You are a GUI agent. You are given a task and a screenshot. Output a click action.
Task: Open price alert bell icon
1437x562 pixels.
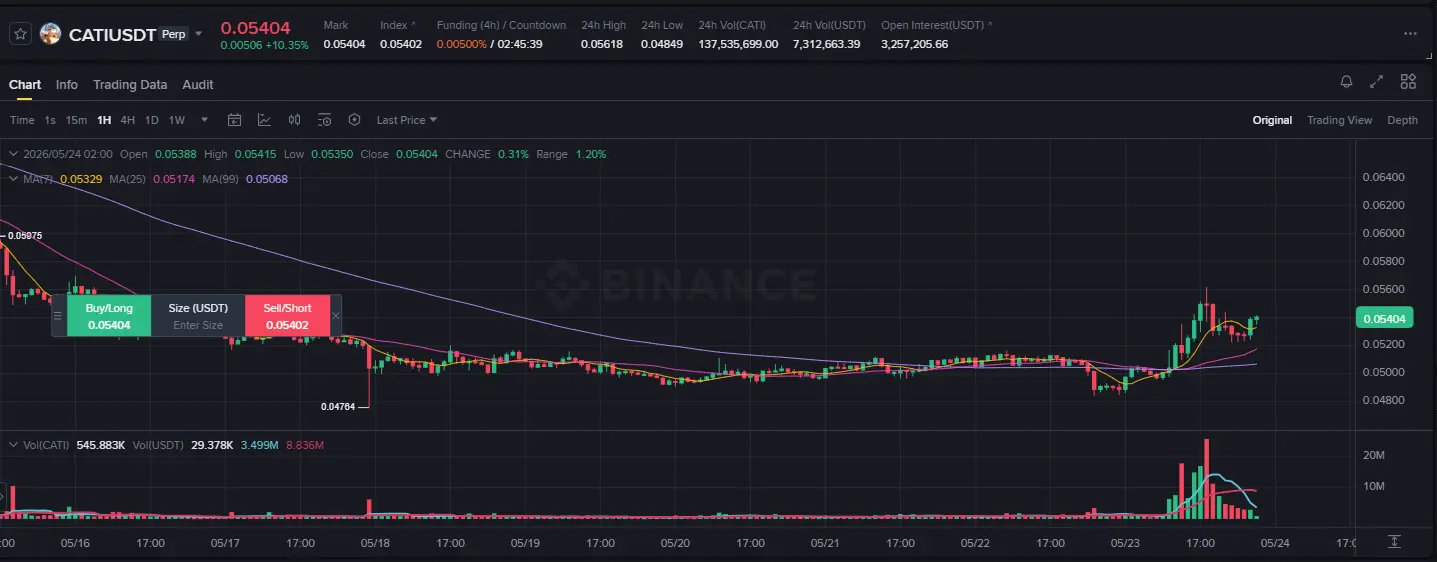(1346, 82)
